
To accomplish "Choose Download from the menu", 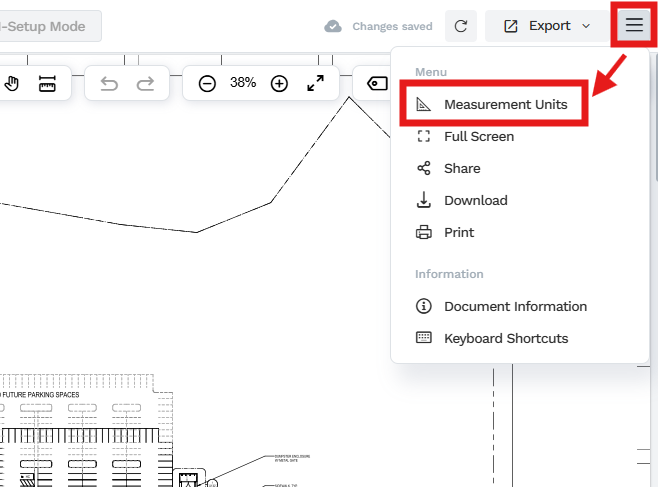I will point(475,200).
